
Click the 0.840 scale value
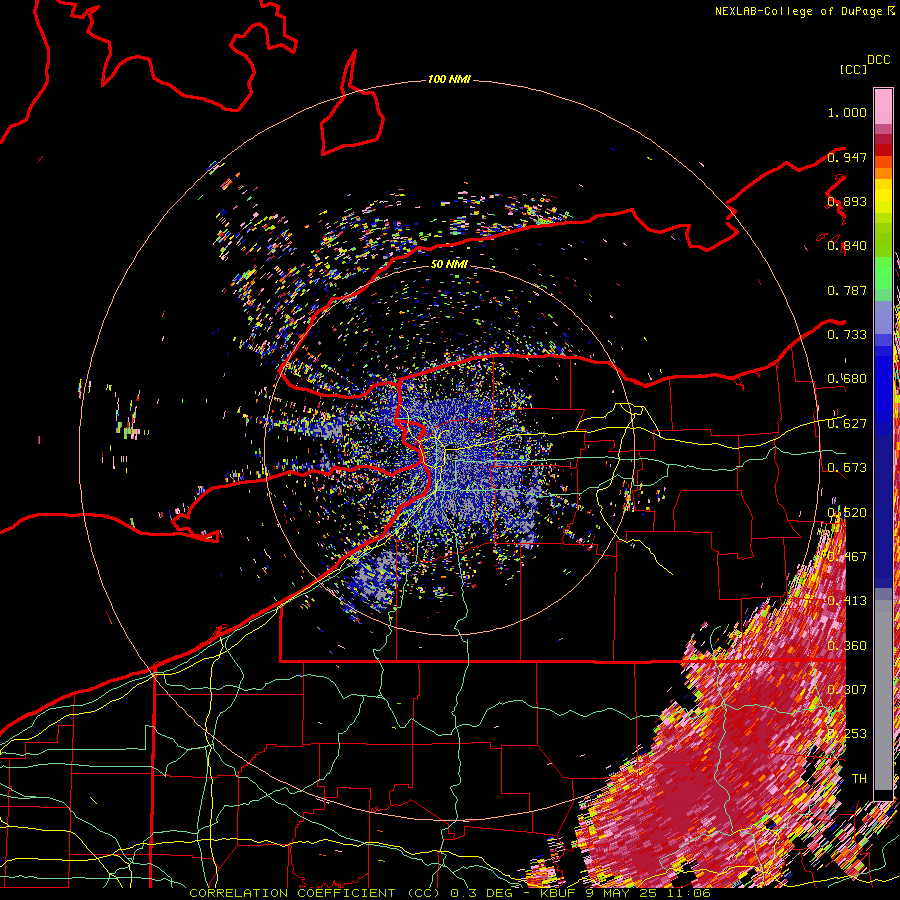(847, 246)
